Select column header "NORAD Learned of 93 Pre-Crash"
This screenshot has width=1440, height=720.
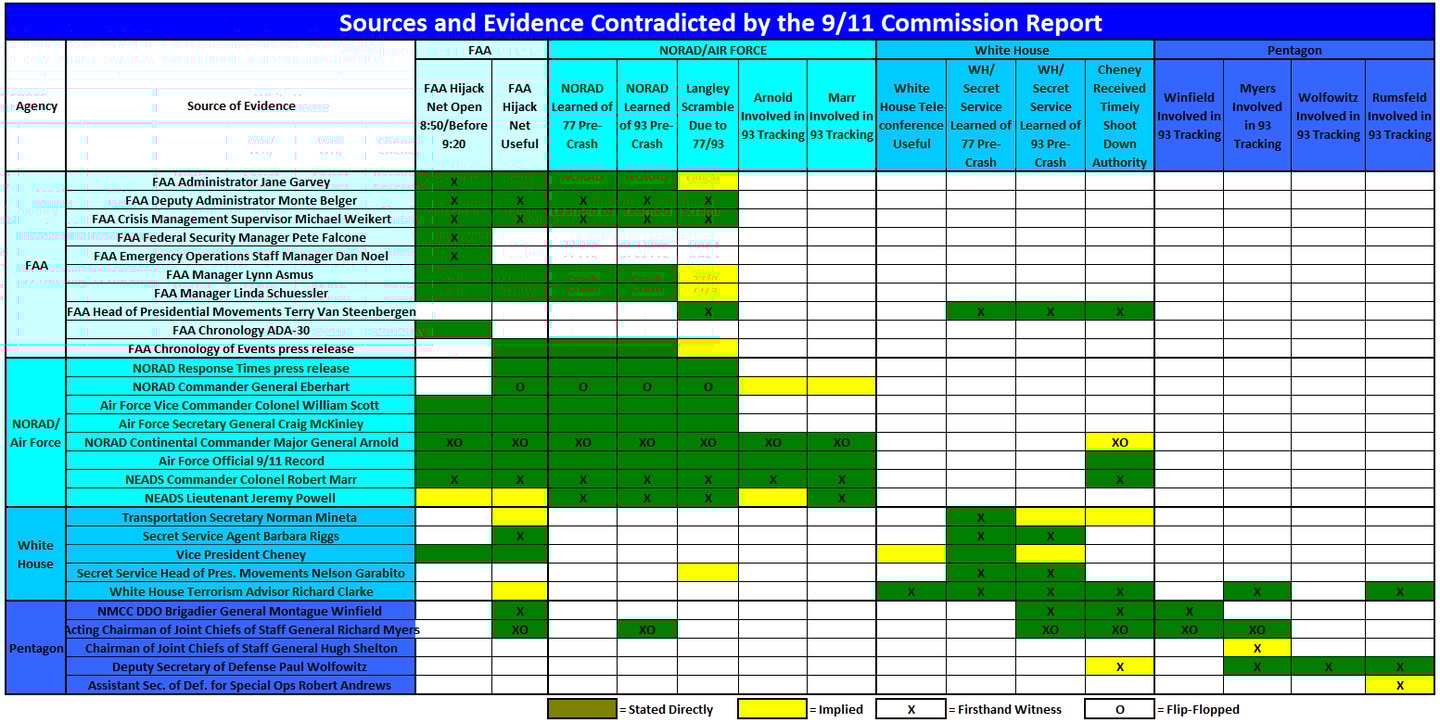[x=647, y=116]
